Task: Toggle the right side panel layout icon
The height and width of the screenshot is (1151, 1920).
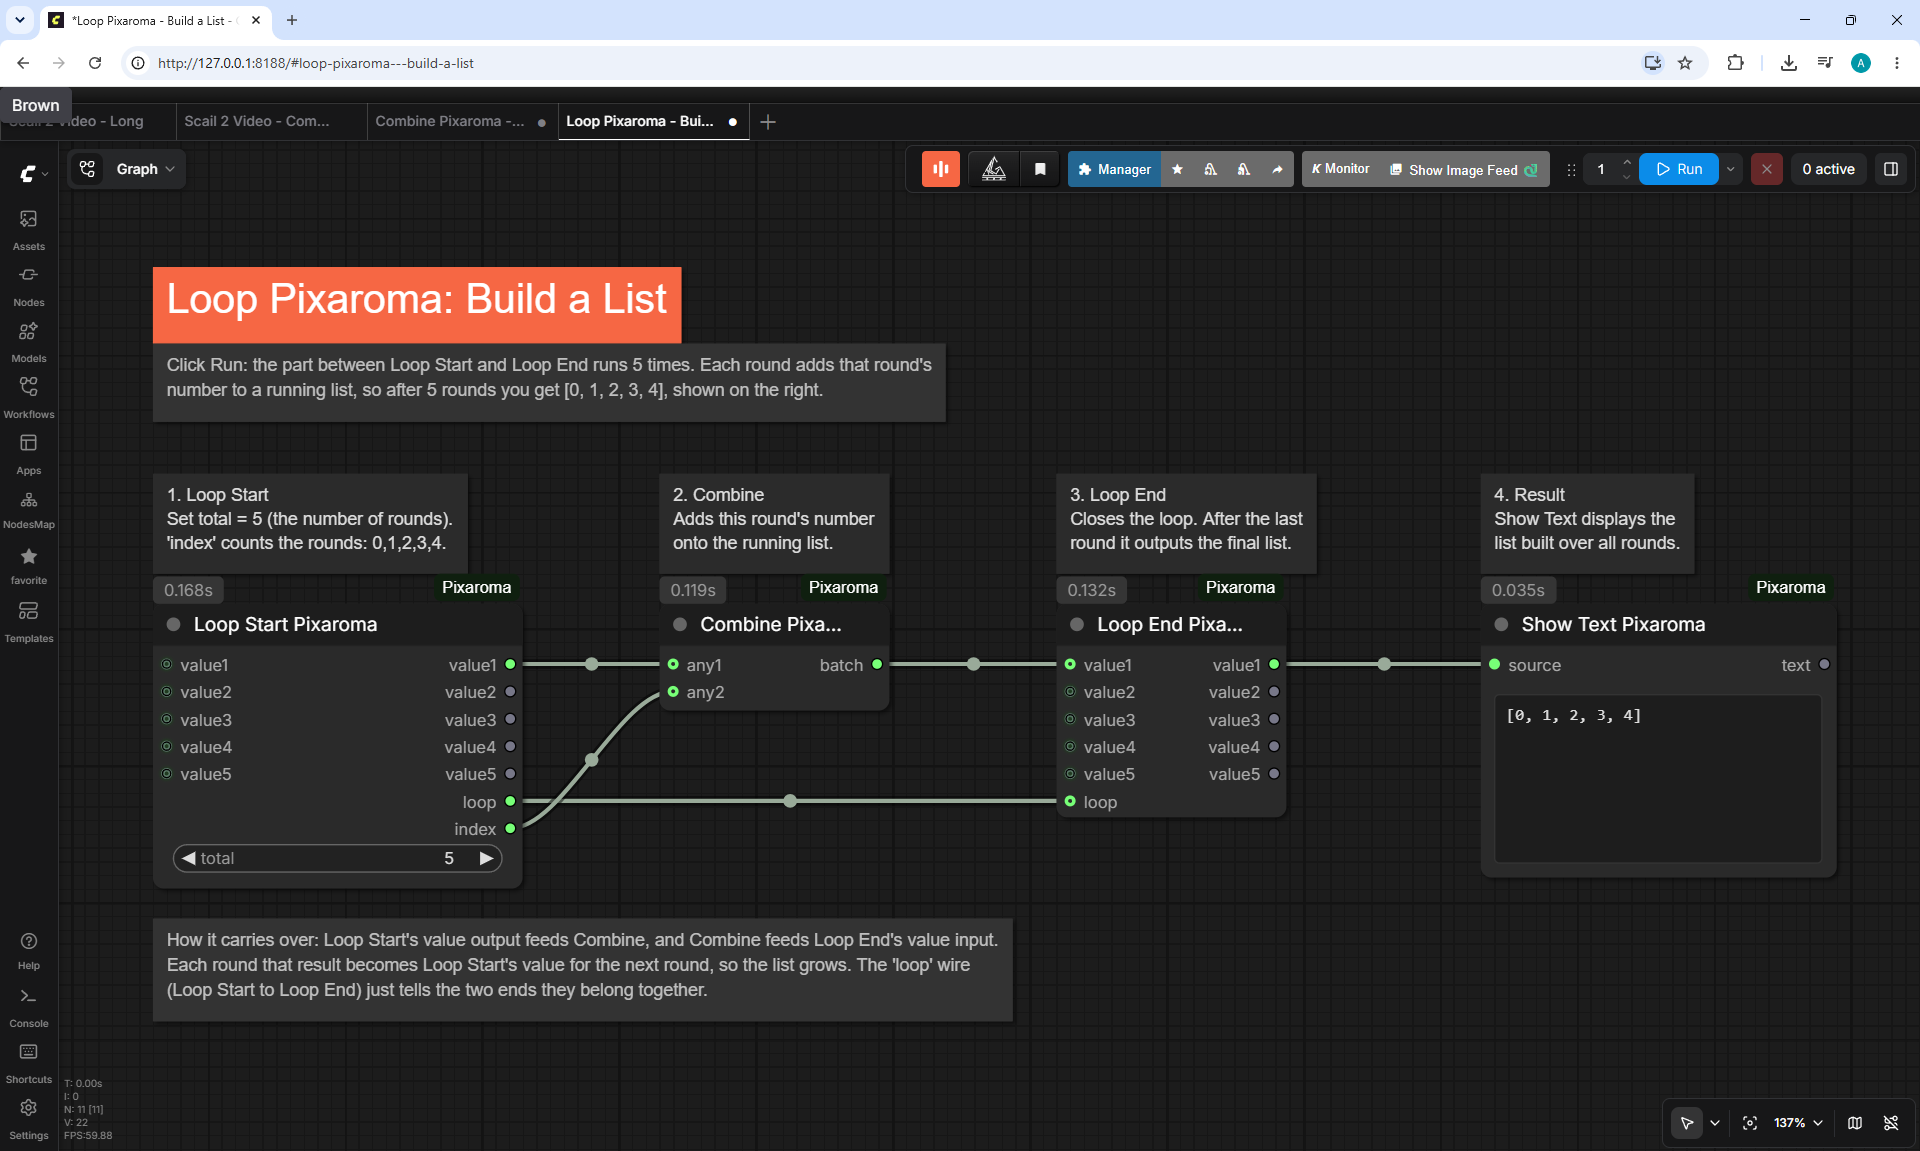Action: 1891,169
